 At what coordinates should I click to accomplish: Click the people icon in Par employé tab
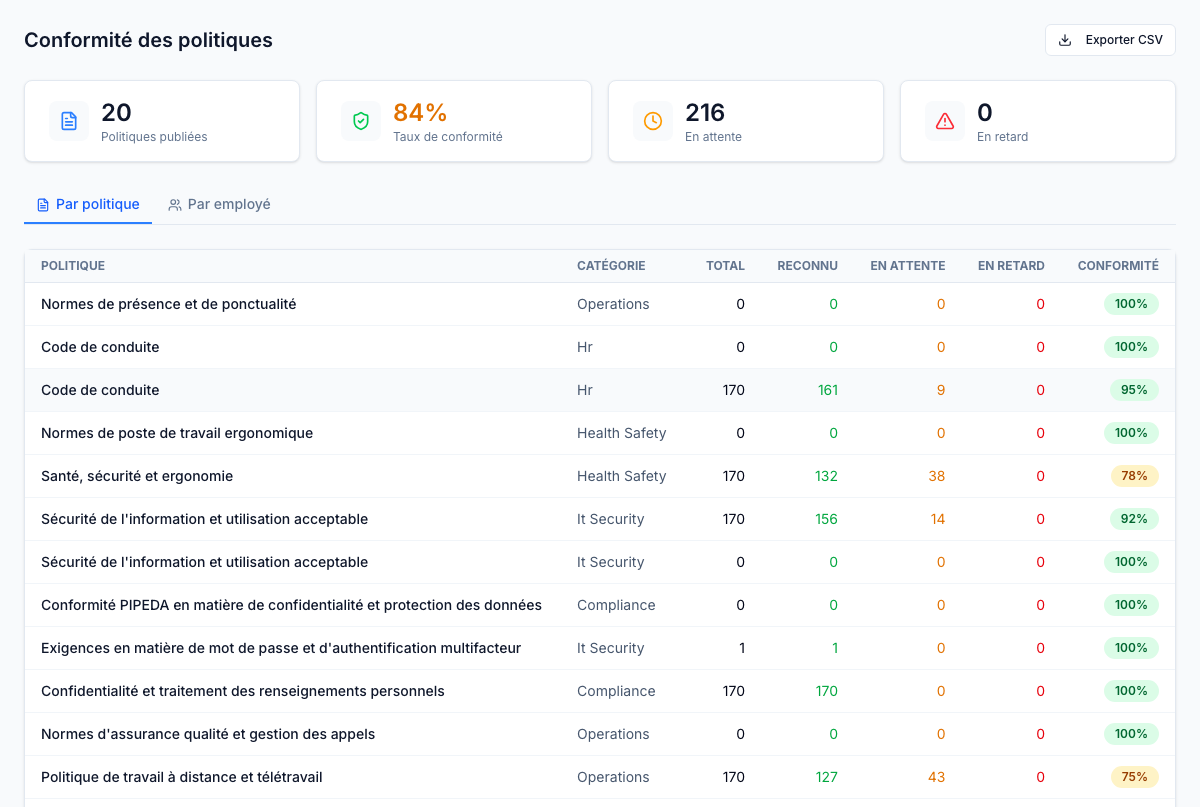click(x=175, y=205)
